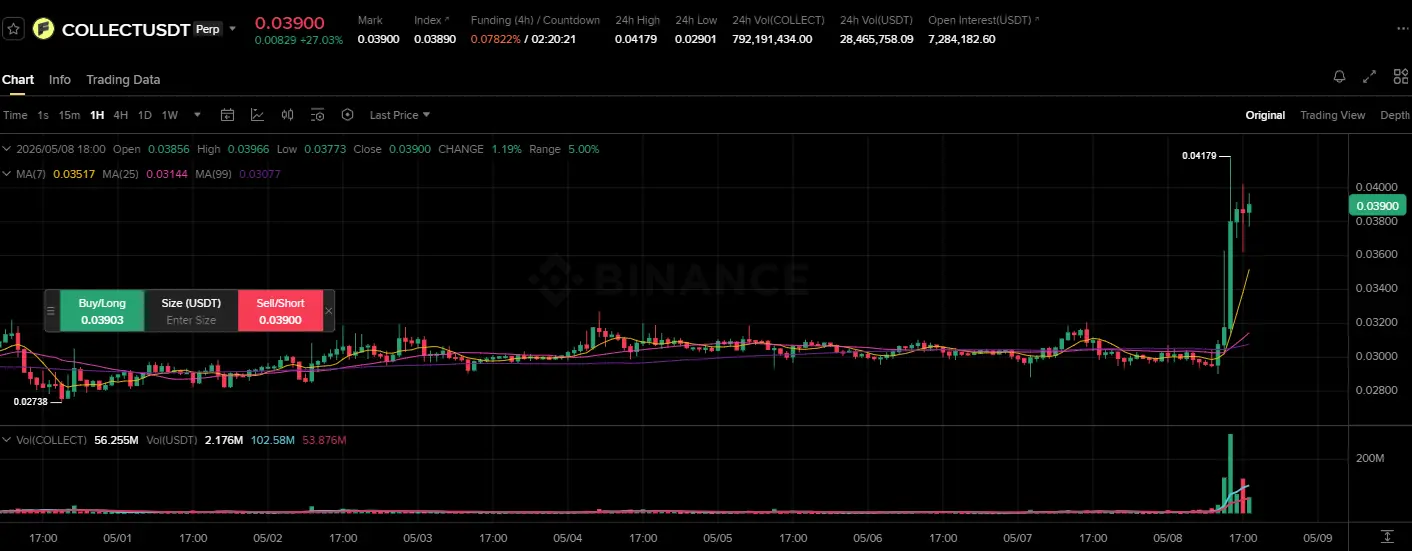Click the Buy/Long 0.03903 button

(x=102, y=310)
